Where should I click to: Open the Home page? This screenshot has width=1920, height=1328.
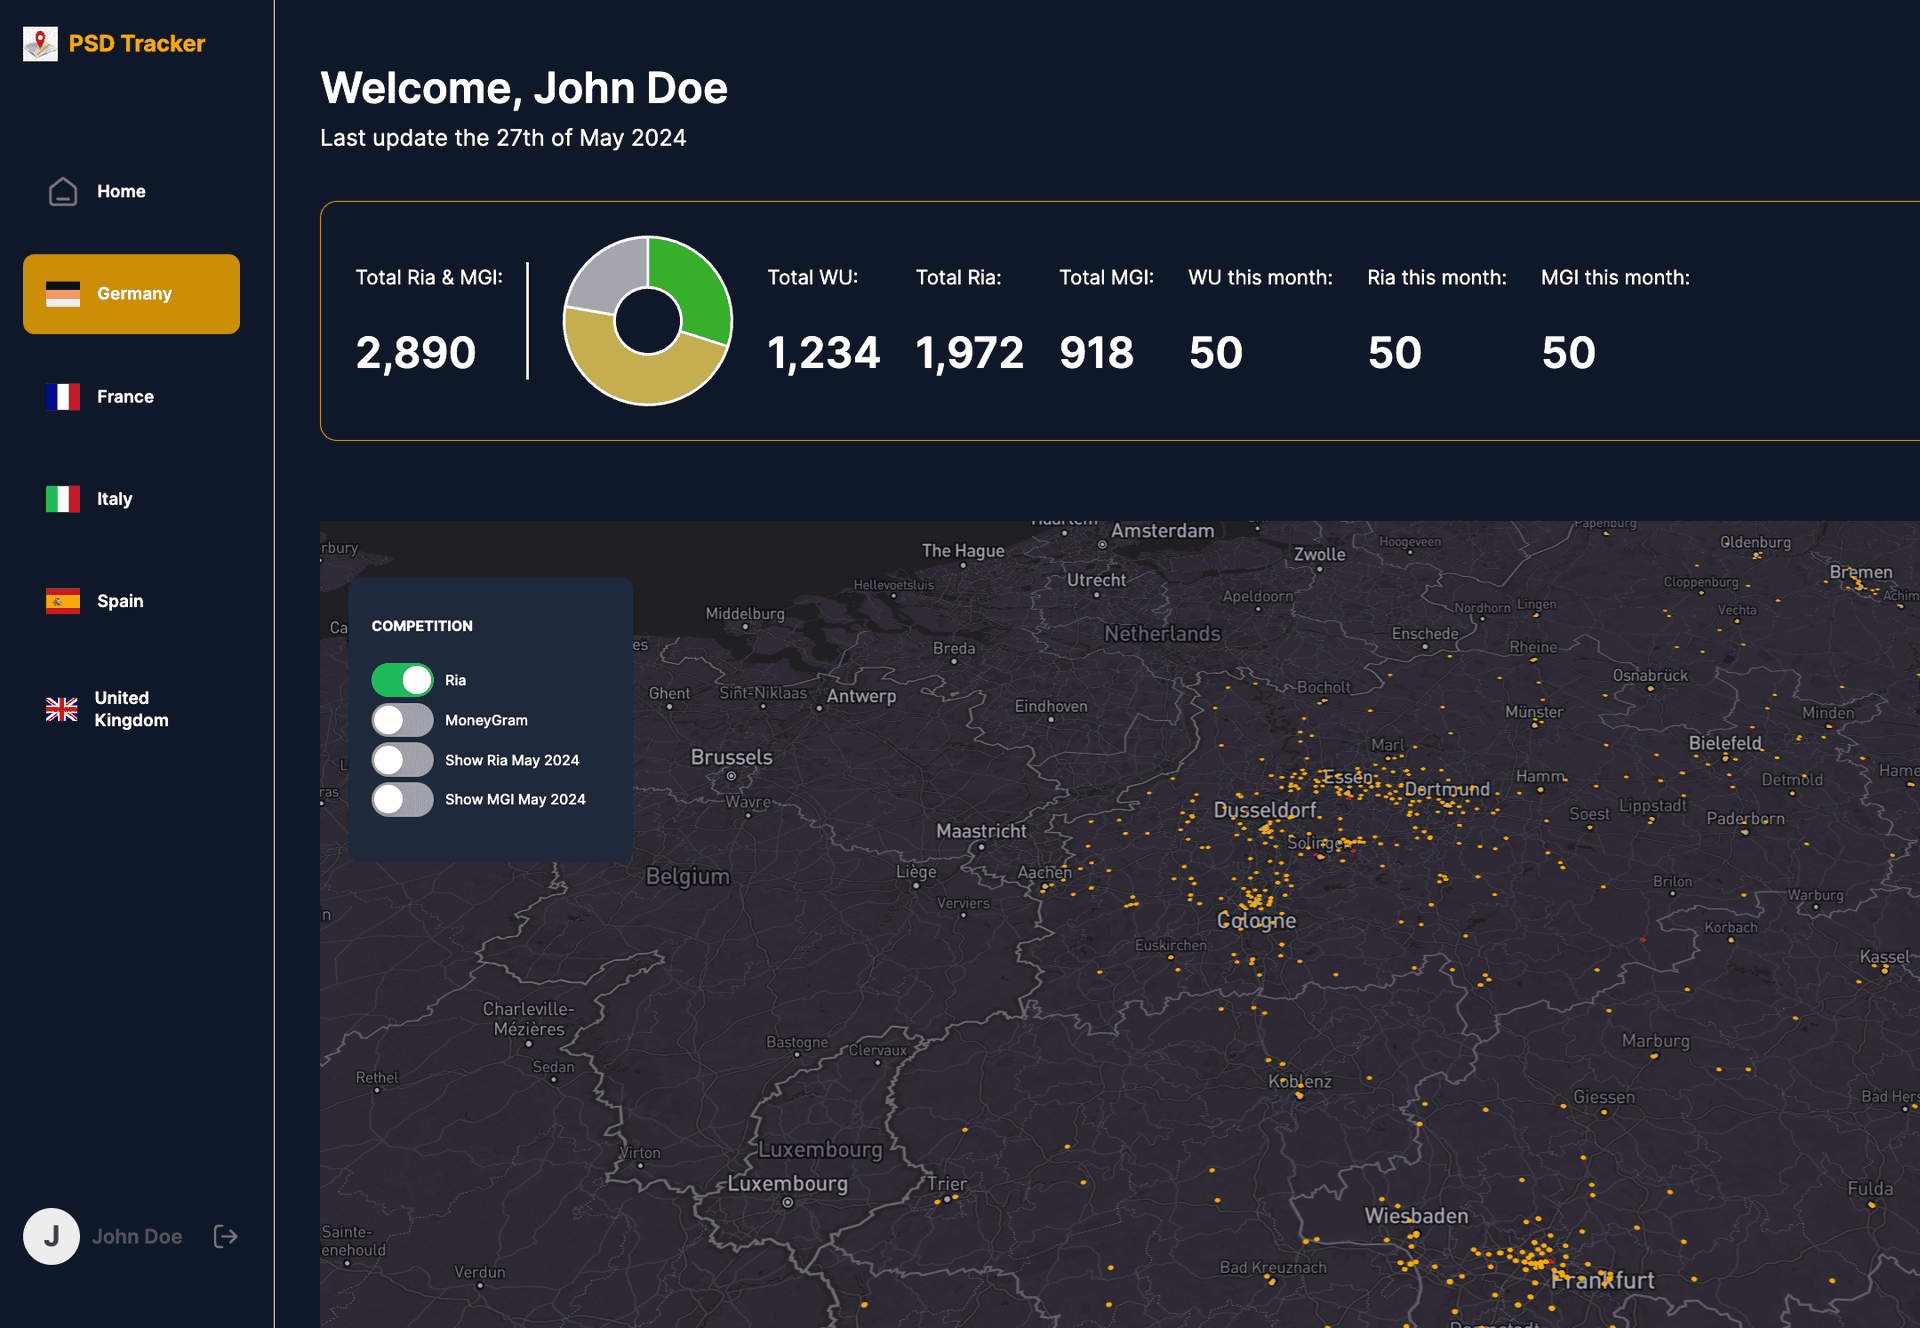[131, 191]
